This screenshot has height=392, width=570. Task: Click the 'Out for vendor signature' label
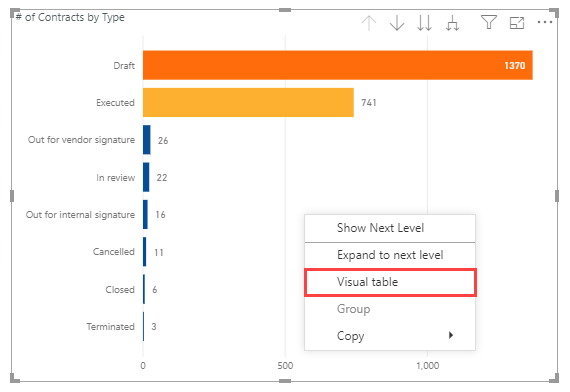pyautogui.click(x=81, y=140)
